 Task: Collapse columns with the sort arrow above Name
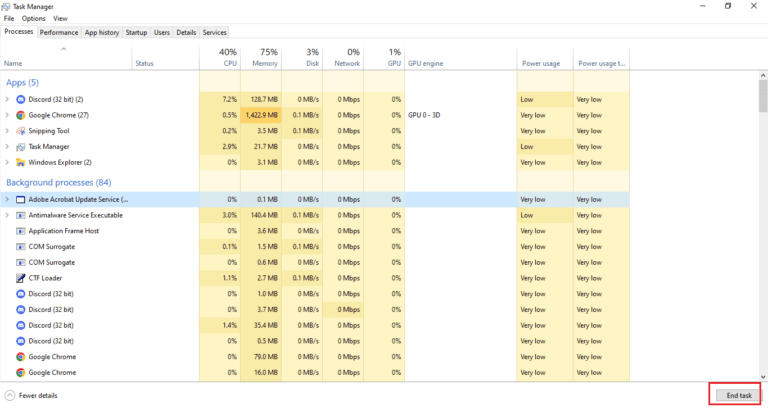pyautogui.click(x=64, y=49)
